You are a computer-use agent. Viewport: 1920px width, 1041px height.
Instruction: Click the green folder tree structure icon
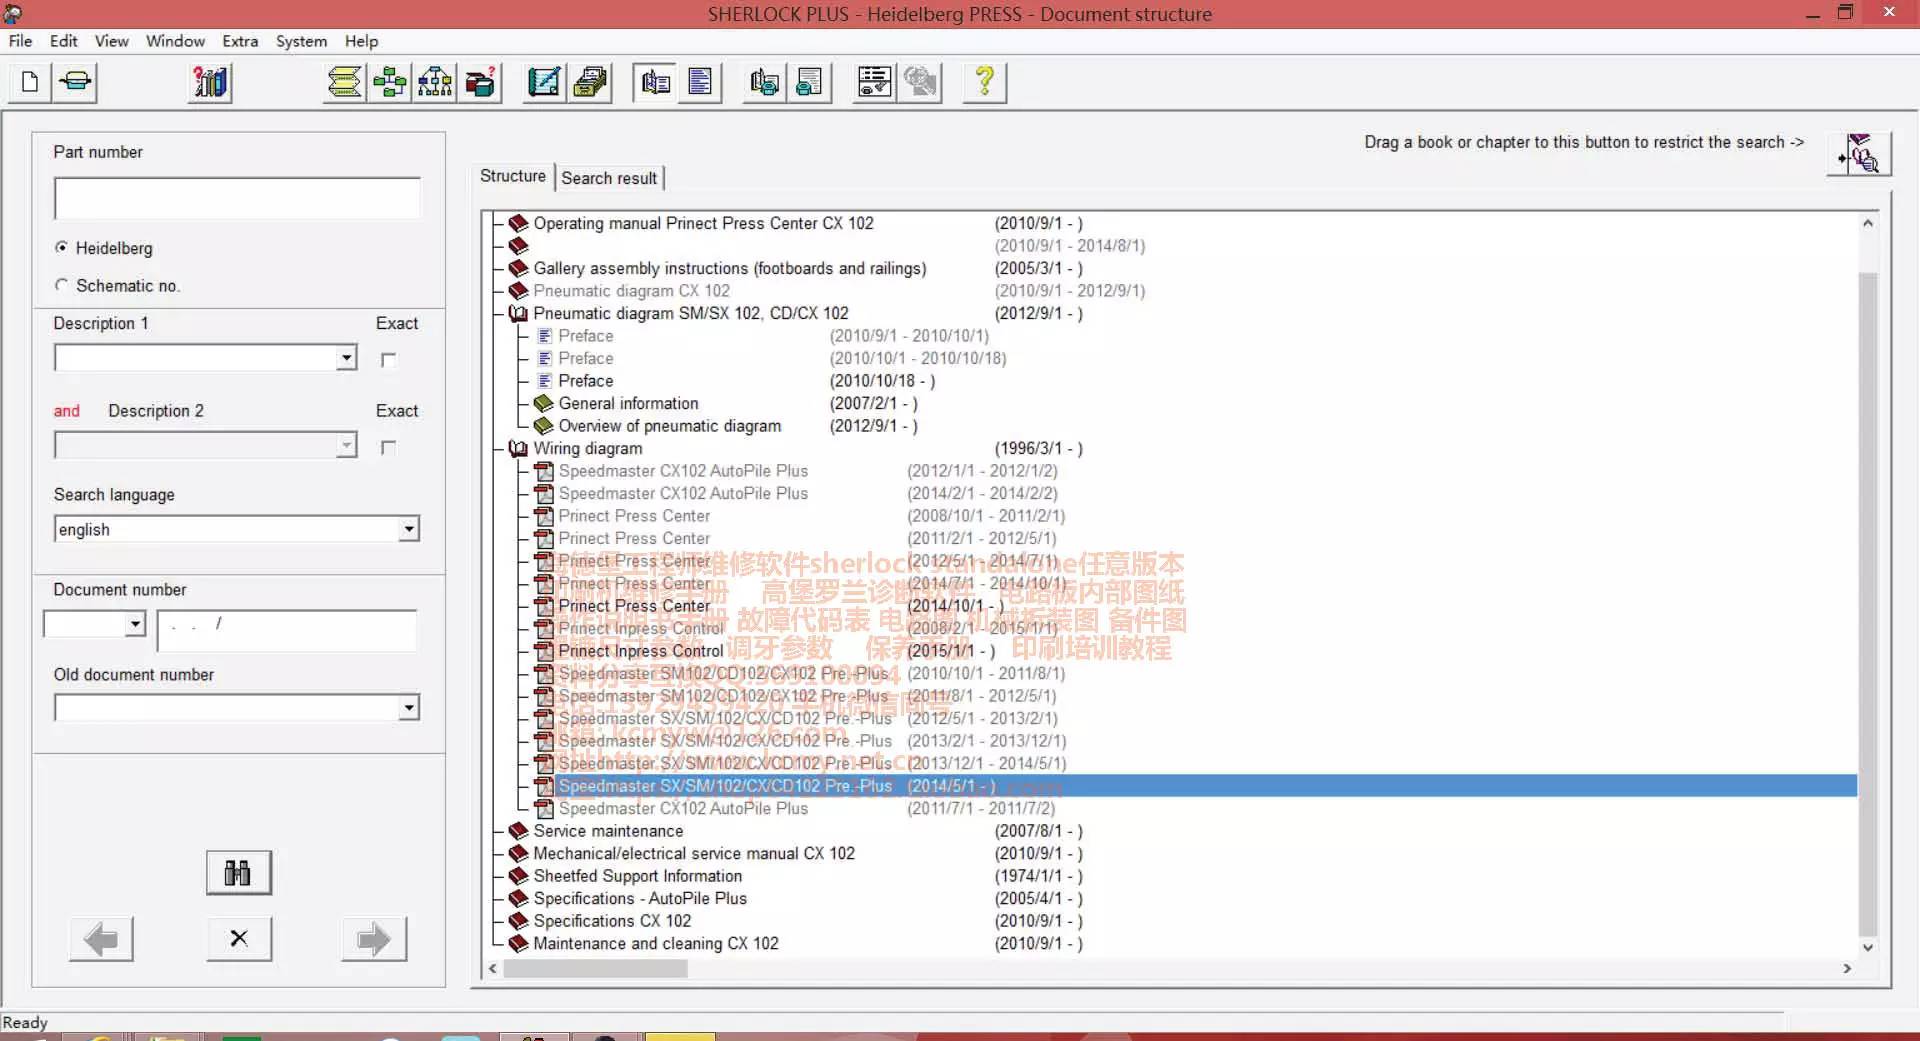[389, 82]
